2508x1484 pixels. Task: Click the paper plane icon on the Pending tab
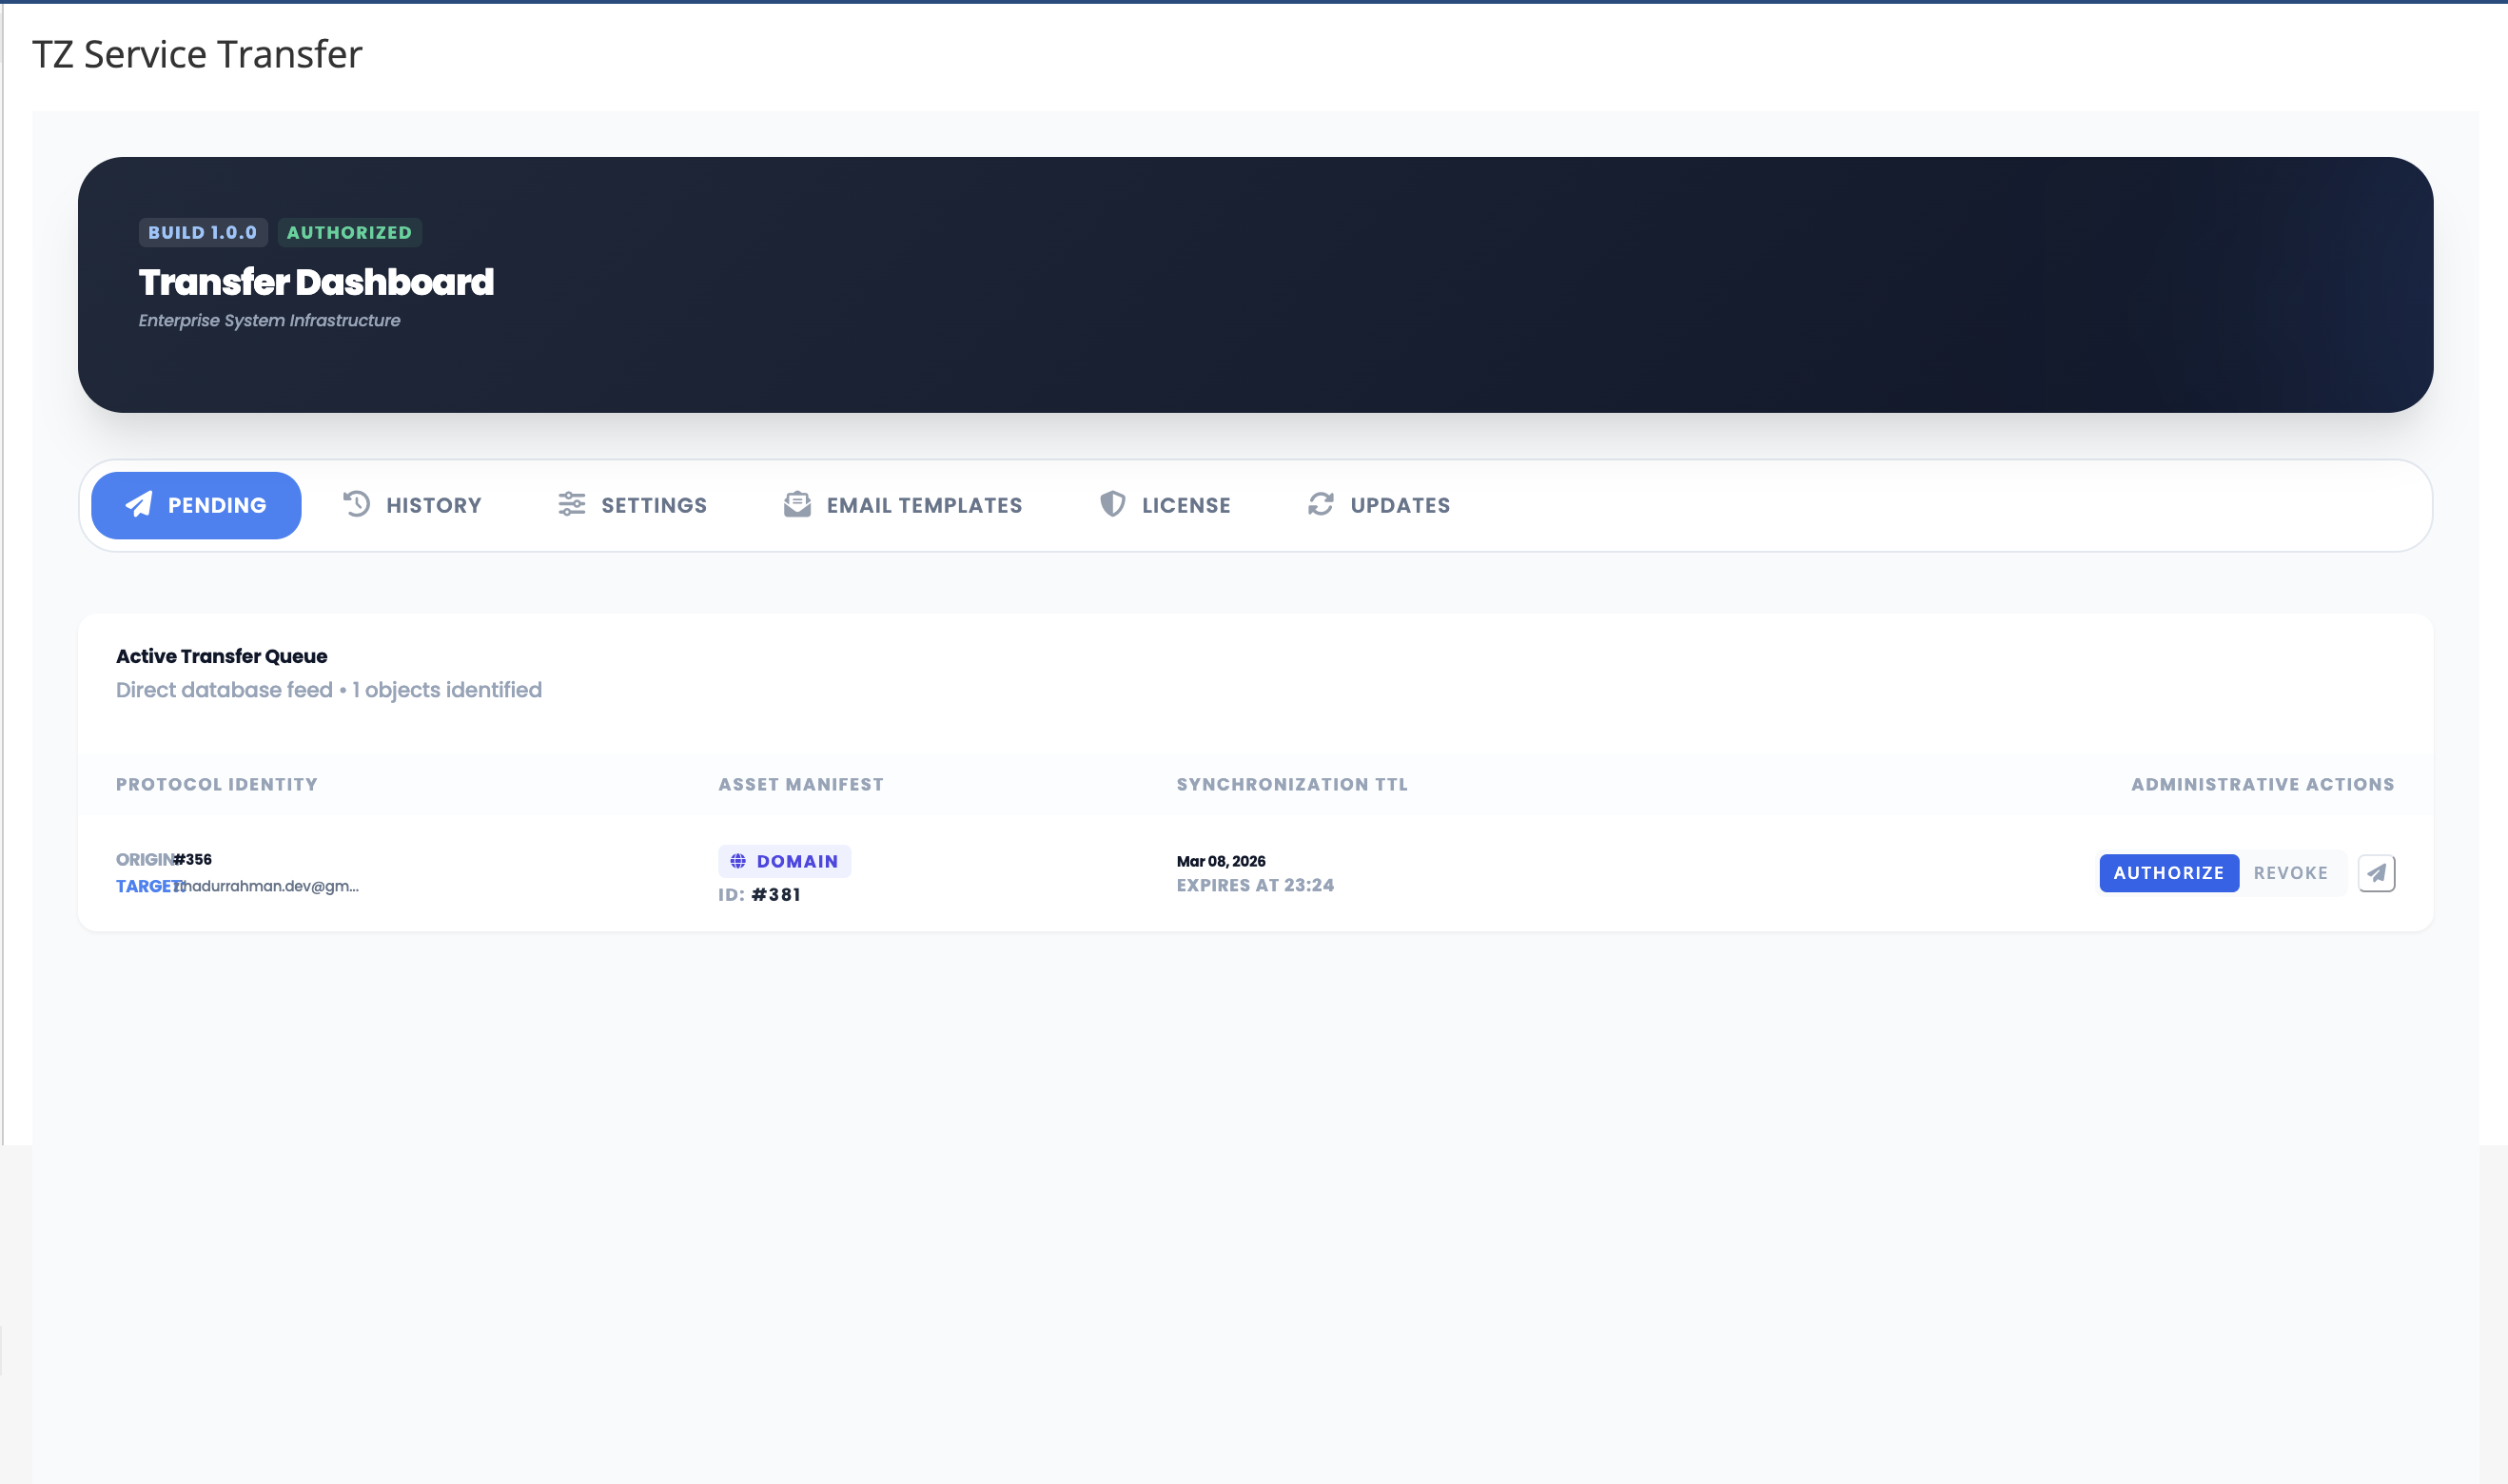140,505
